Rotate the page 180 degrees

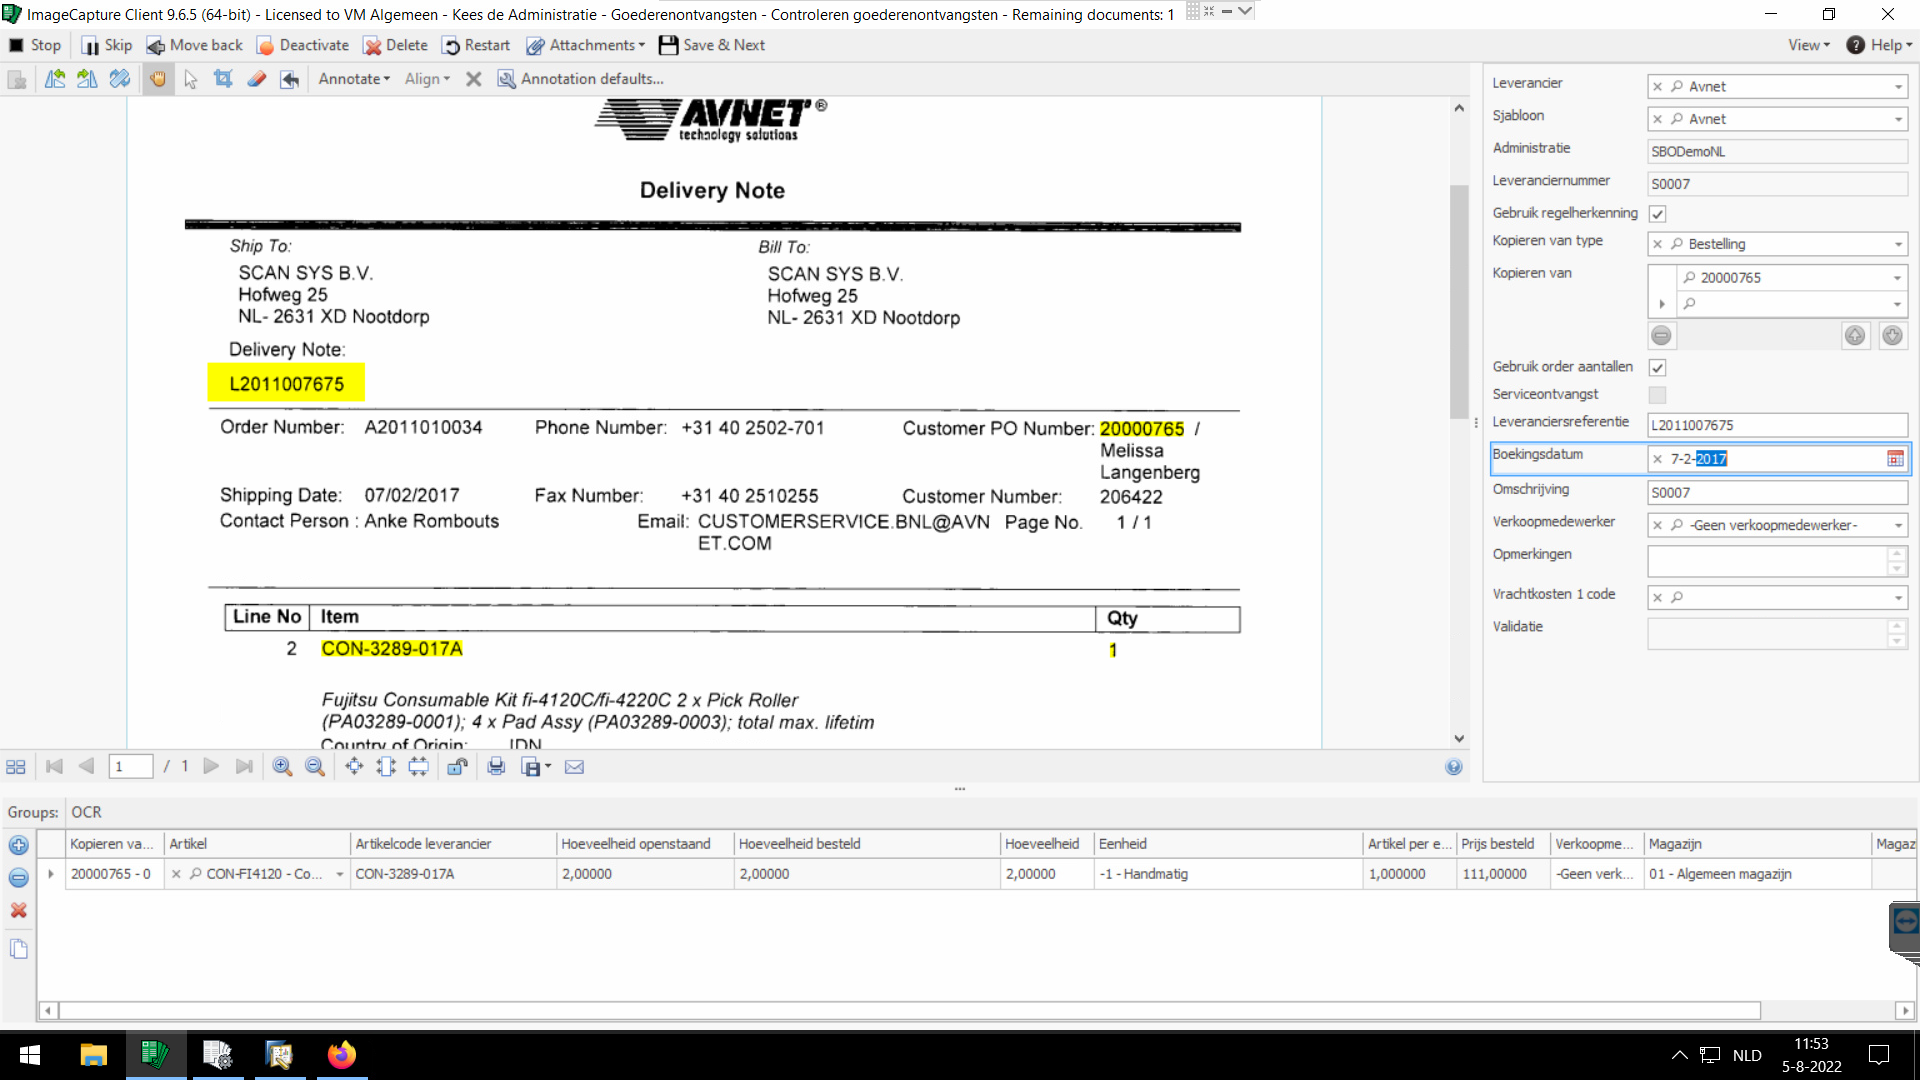pos(120,79)
